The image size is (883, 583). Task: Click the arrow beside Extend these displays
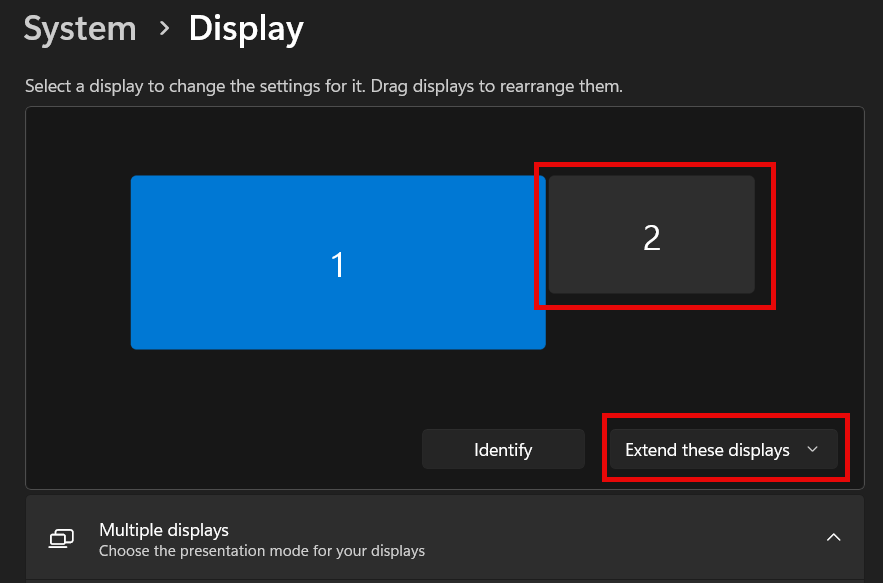(x=812, y=450)
